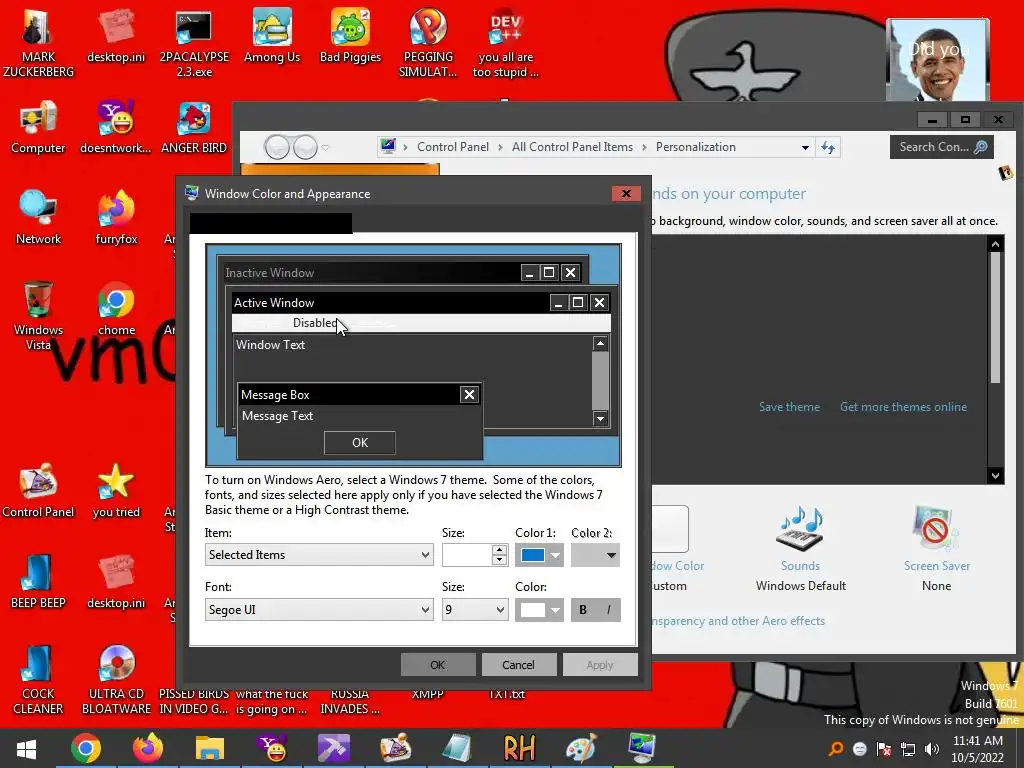This screenshot has height=768, width=1024.
Task: Click Personalization in the breadcrumb
Action: pos(696,147)
